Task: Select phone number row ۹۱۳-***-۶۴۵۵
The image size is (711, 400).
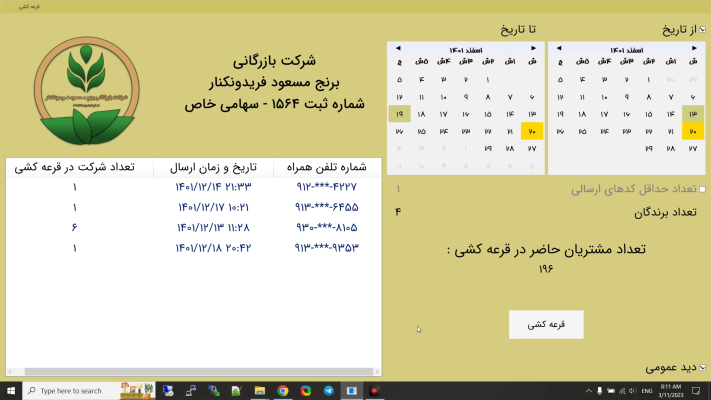Action: (326, 207)
